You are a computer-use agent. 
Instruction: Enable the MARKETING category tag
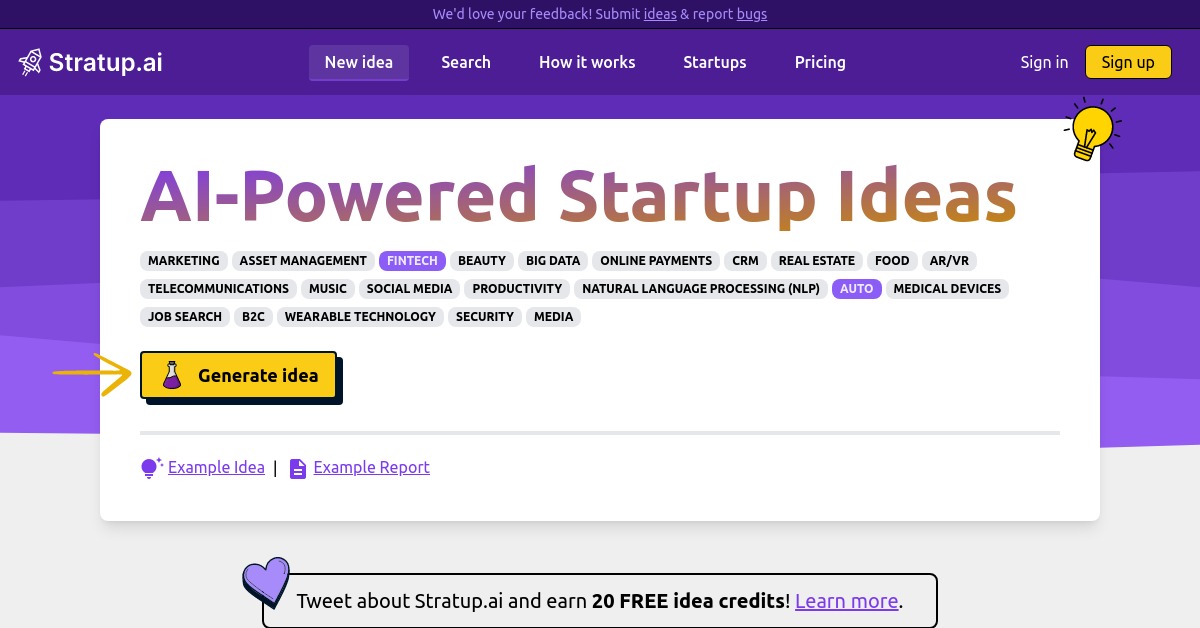tap(184, 260)
